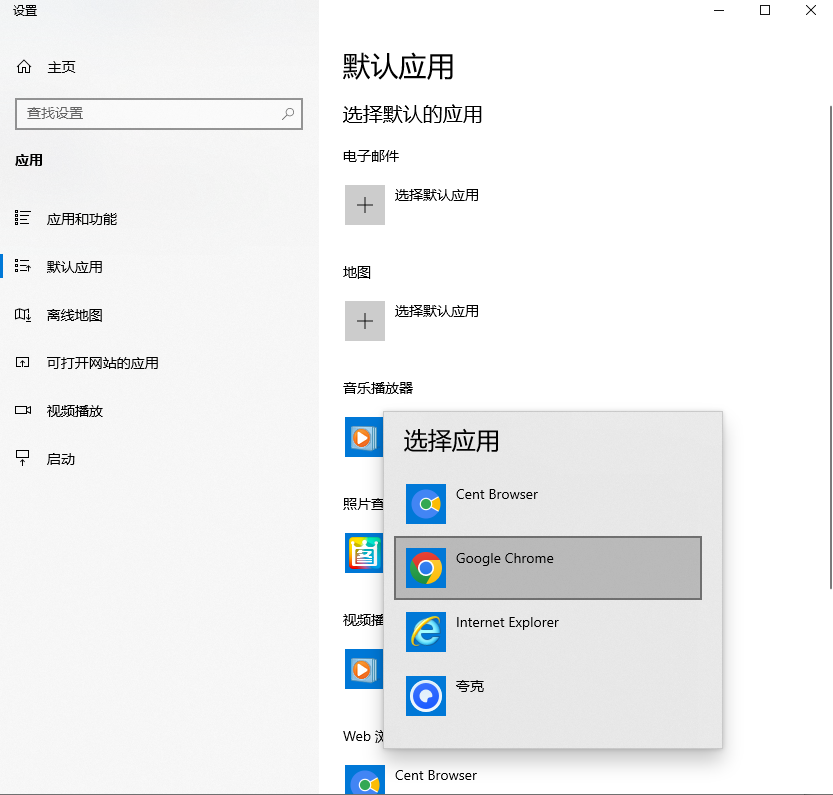
Task: Click the plus icon under 地图
Action: pos(365,321)
